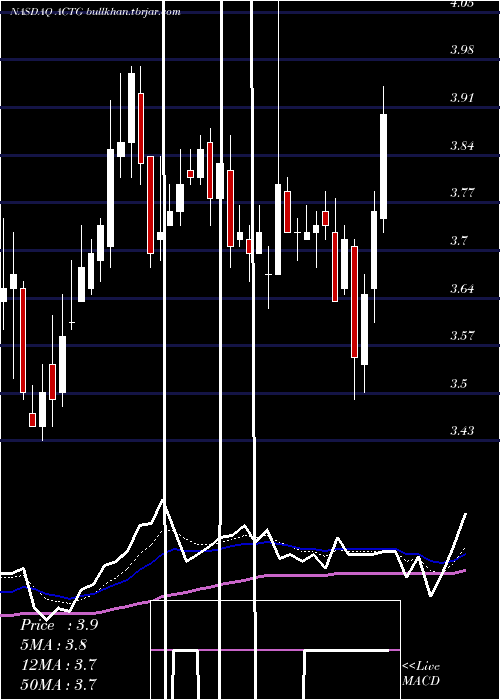Click the Price : 3.9 readout
Viewport: 500px width, 700px height.
(59, 625)
